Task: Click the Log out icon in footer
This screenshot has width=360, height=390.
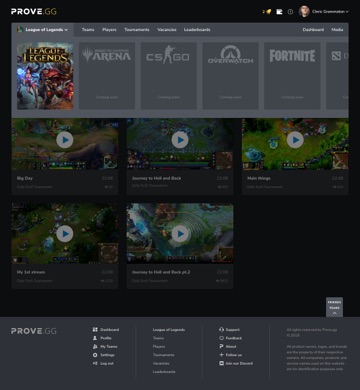Action: (x=95, y=363)
